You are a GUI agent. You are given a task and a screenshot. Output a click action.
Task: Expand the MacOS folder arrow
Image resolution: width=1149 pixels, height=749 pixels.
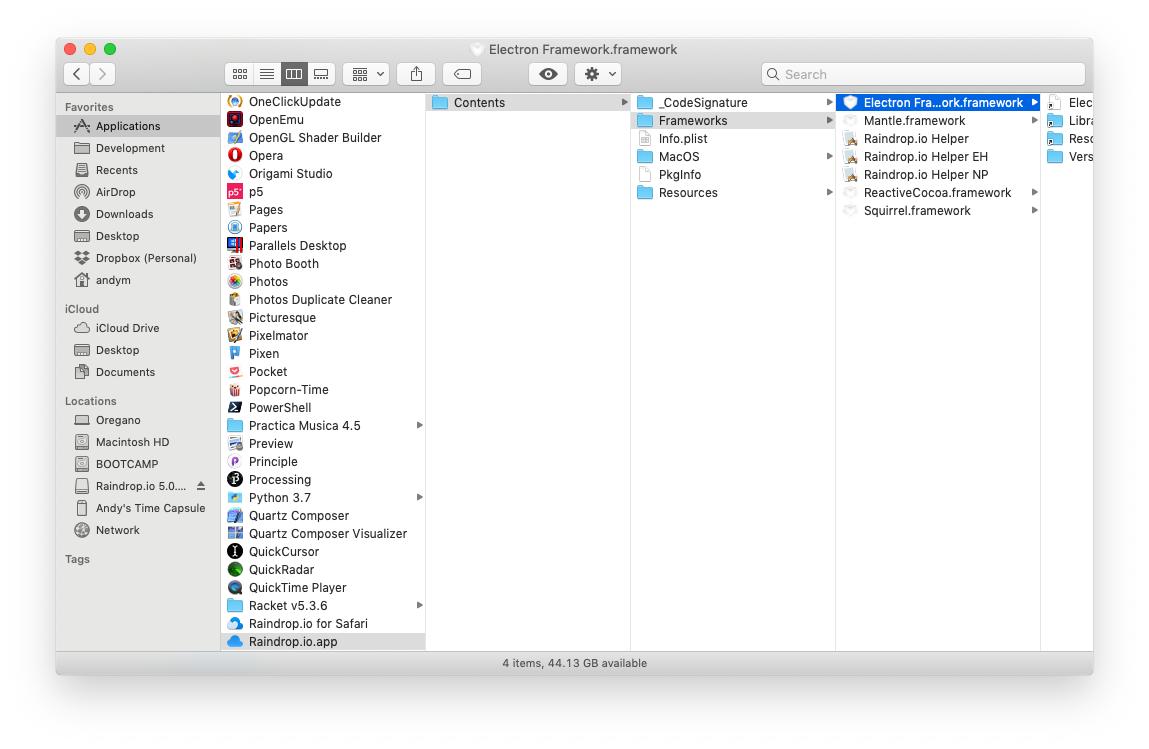tap(830, 156)
